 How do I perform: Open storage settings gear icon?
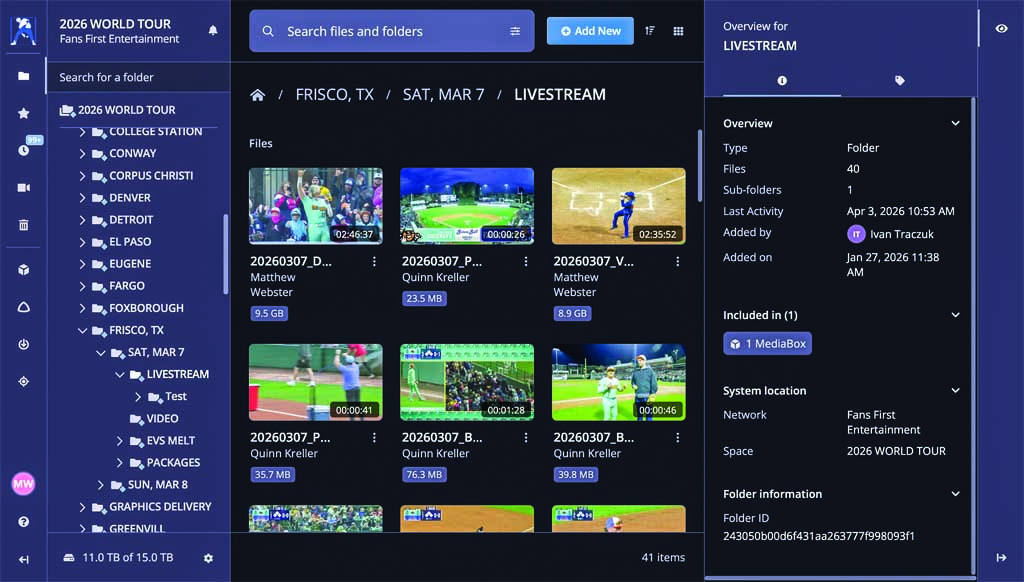pyautogui.click(x=208, y=558)
